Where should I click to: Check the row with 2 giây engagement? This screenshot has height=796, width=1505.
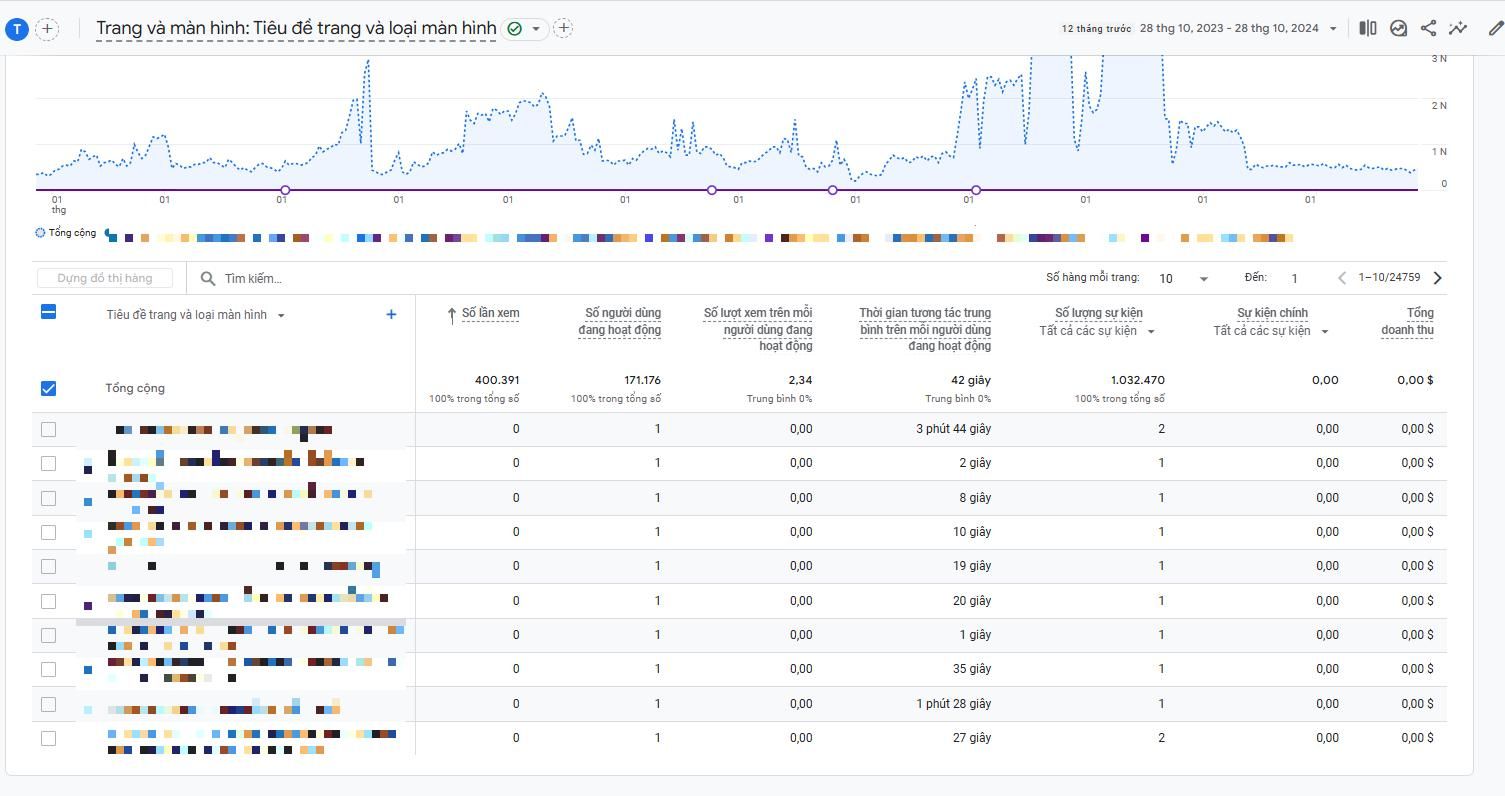48,463
